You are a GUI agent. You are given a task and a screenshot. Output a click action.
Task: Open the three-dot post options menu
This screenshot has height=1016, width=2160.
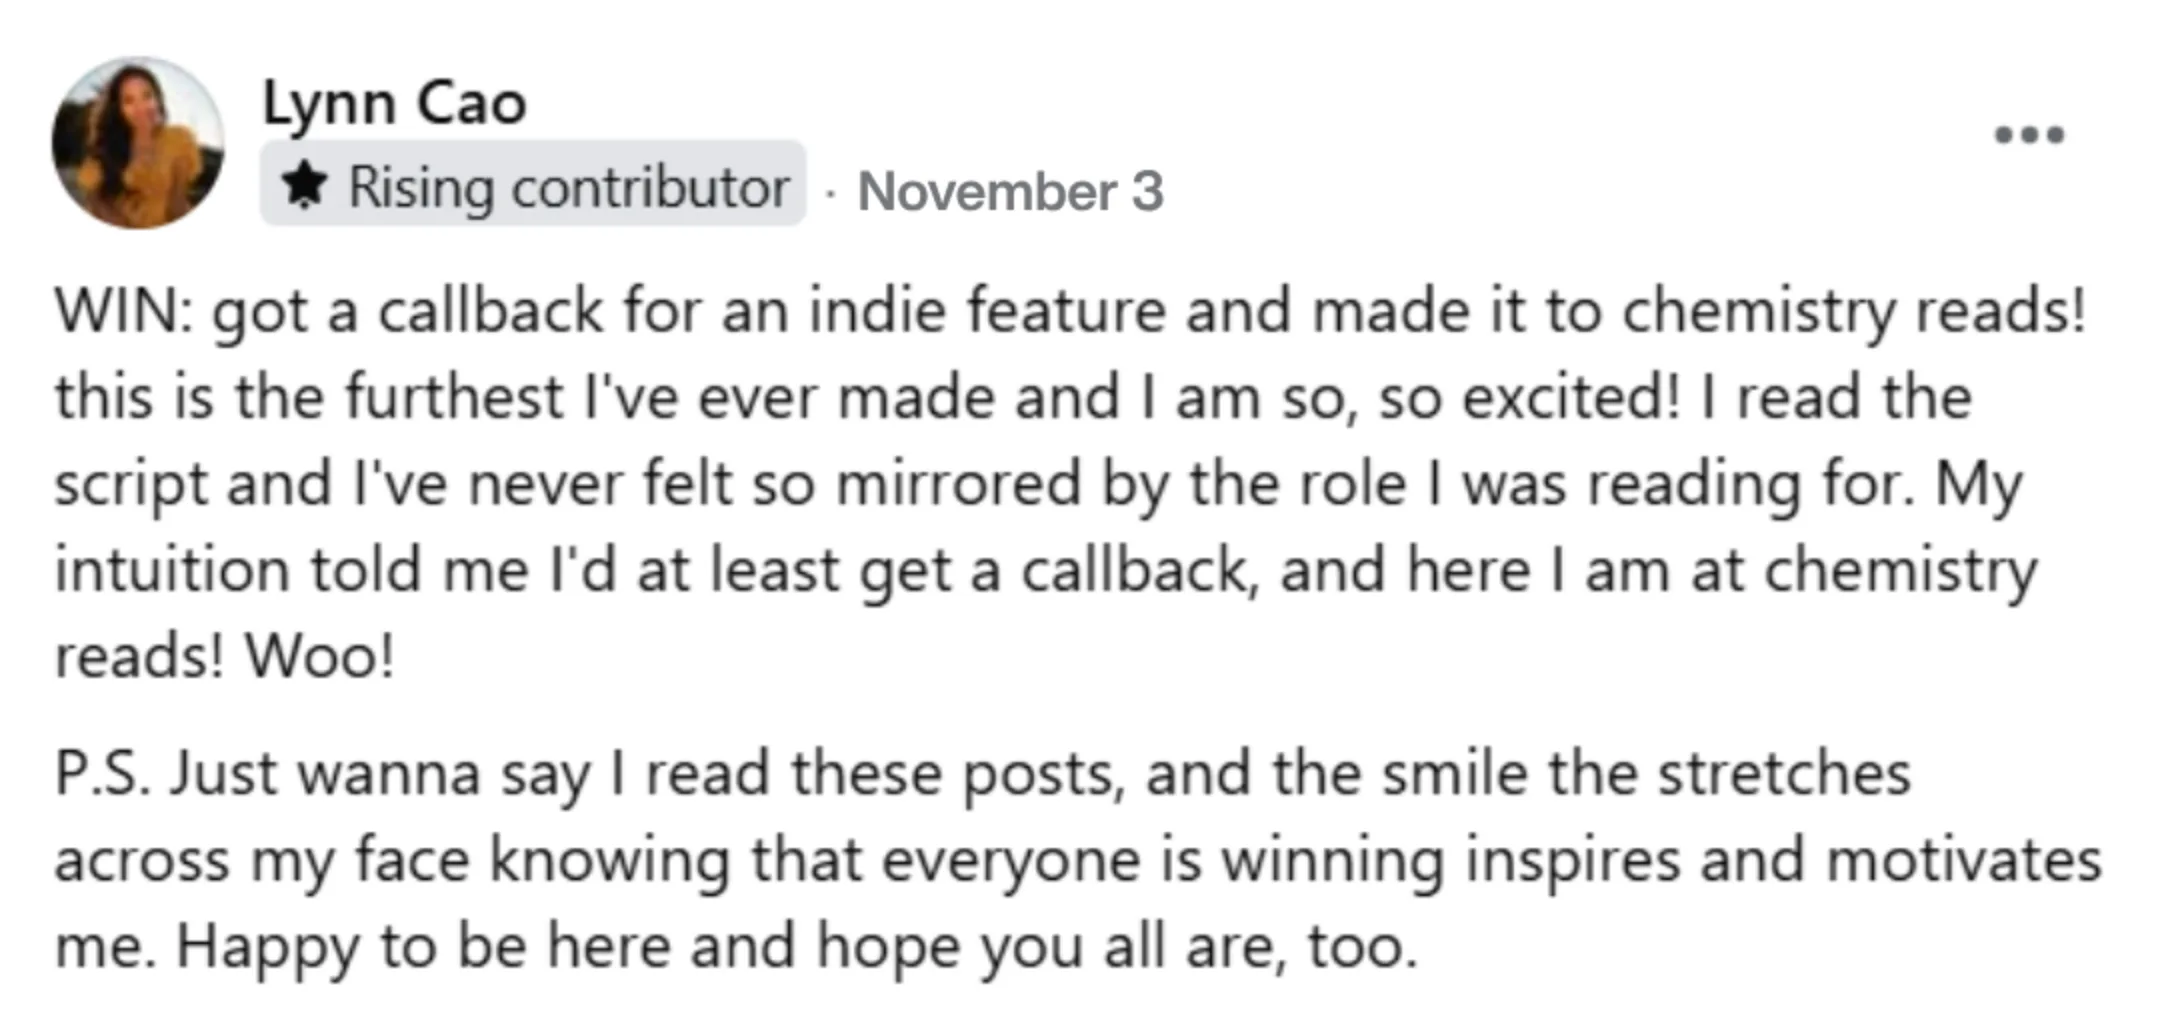(x=2029, y=135)
